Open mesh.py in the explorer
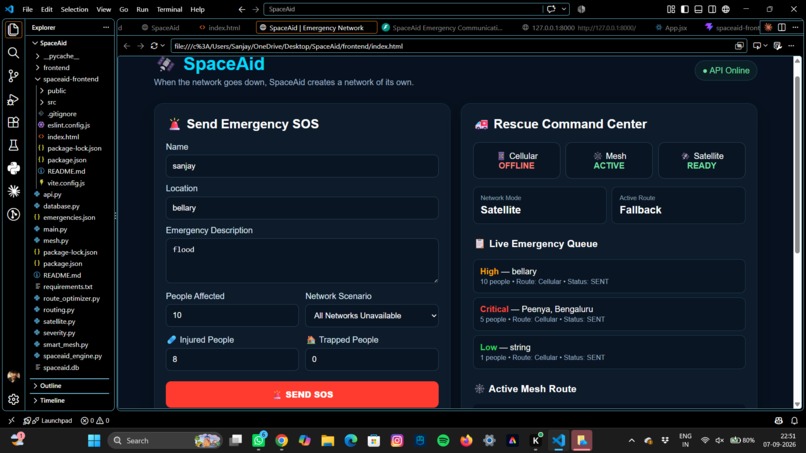This screenshot has height=453, width=806. pos(56,241)
